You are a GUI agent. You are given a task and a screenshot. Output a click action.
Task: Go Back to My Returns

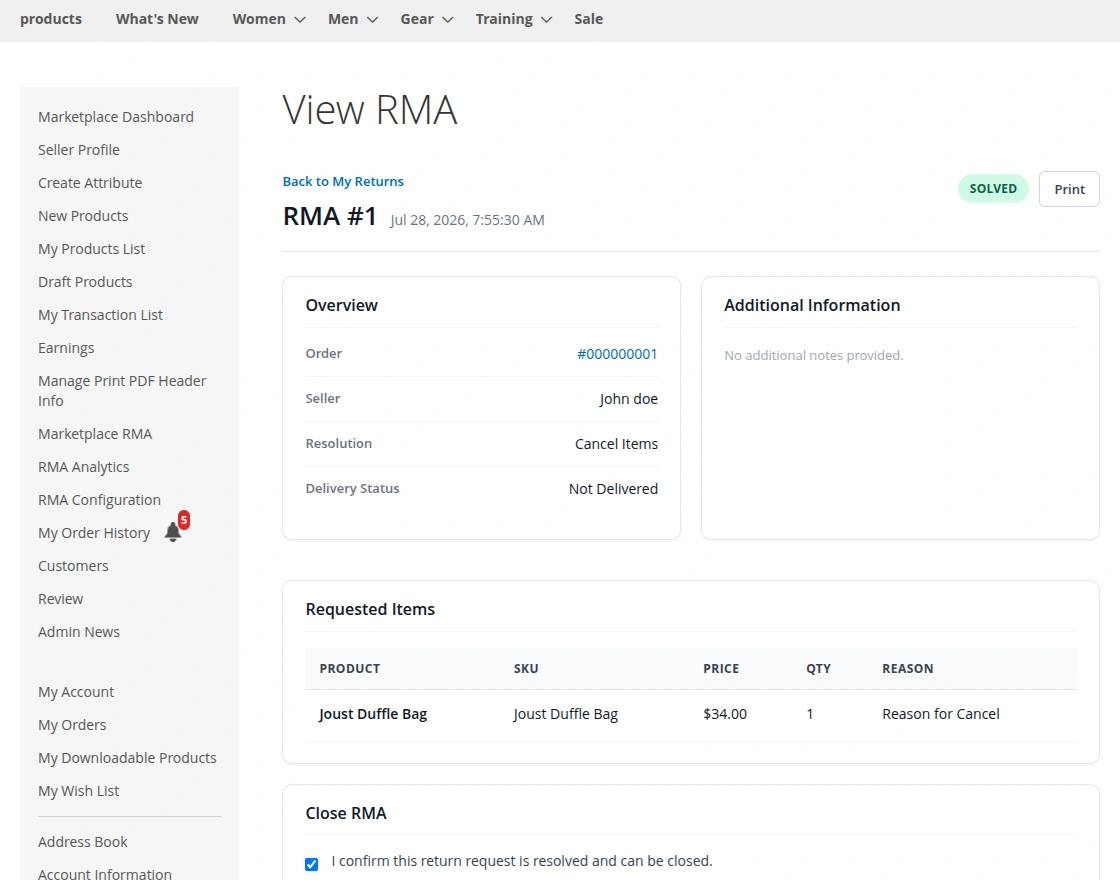click(x=343, y=181)
